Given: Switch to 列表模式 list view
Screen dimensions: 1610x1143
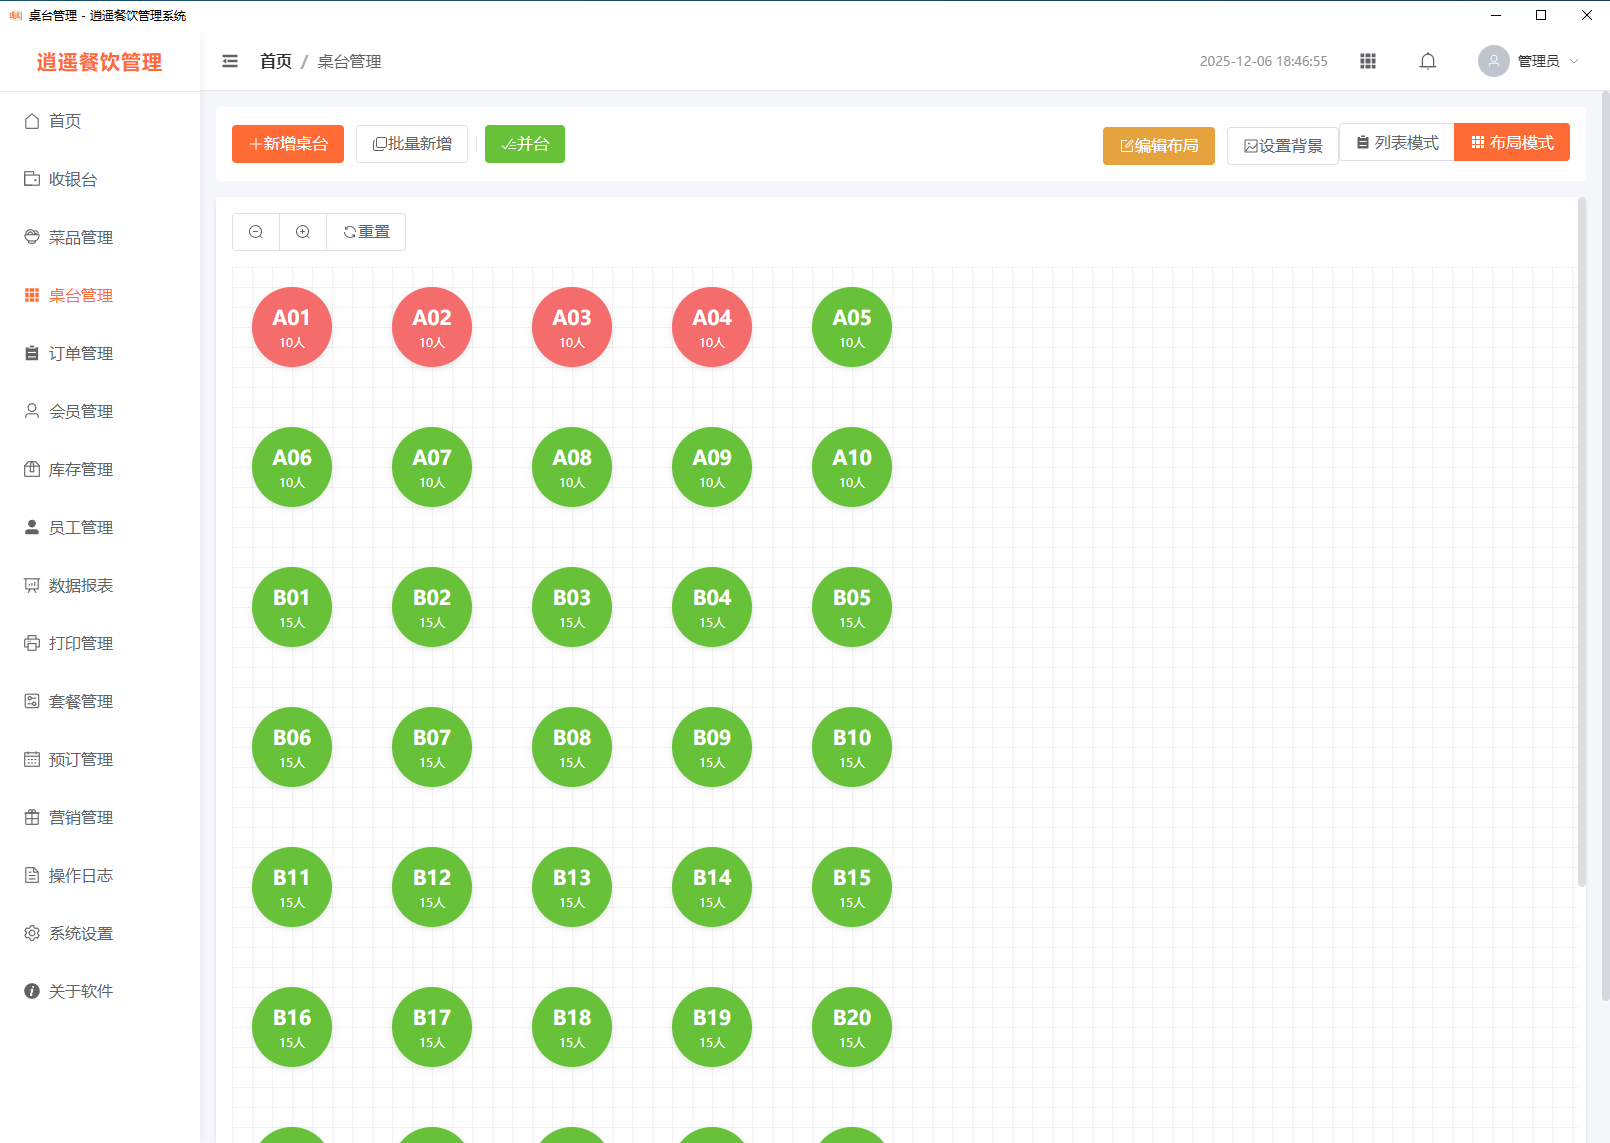Looking at the screenshot, I should 1397,143.
